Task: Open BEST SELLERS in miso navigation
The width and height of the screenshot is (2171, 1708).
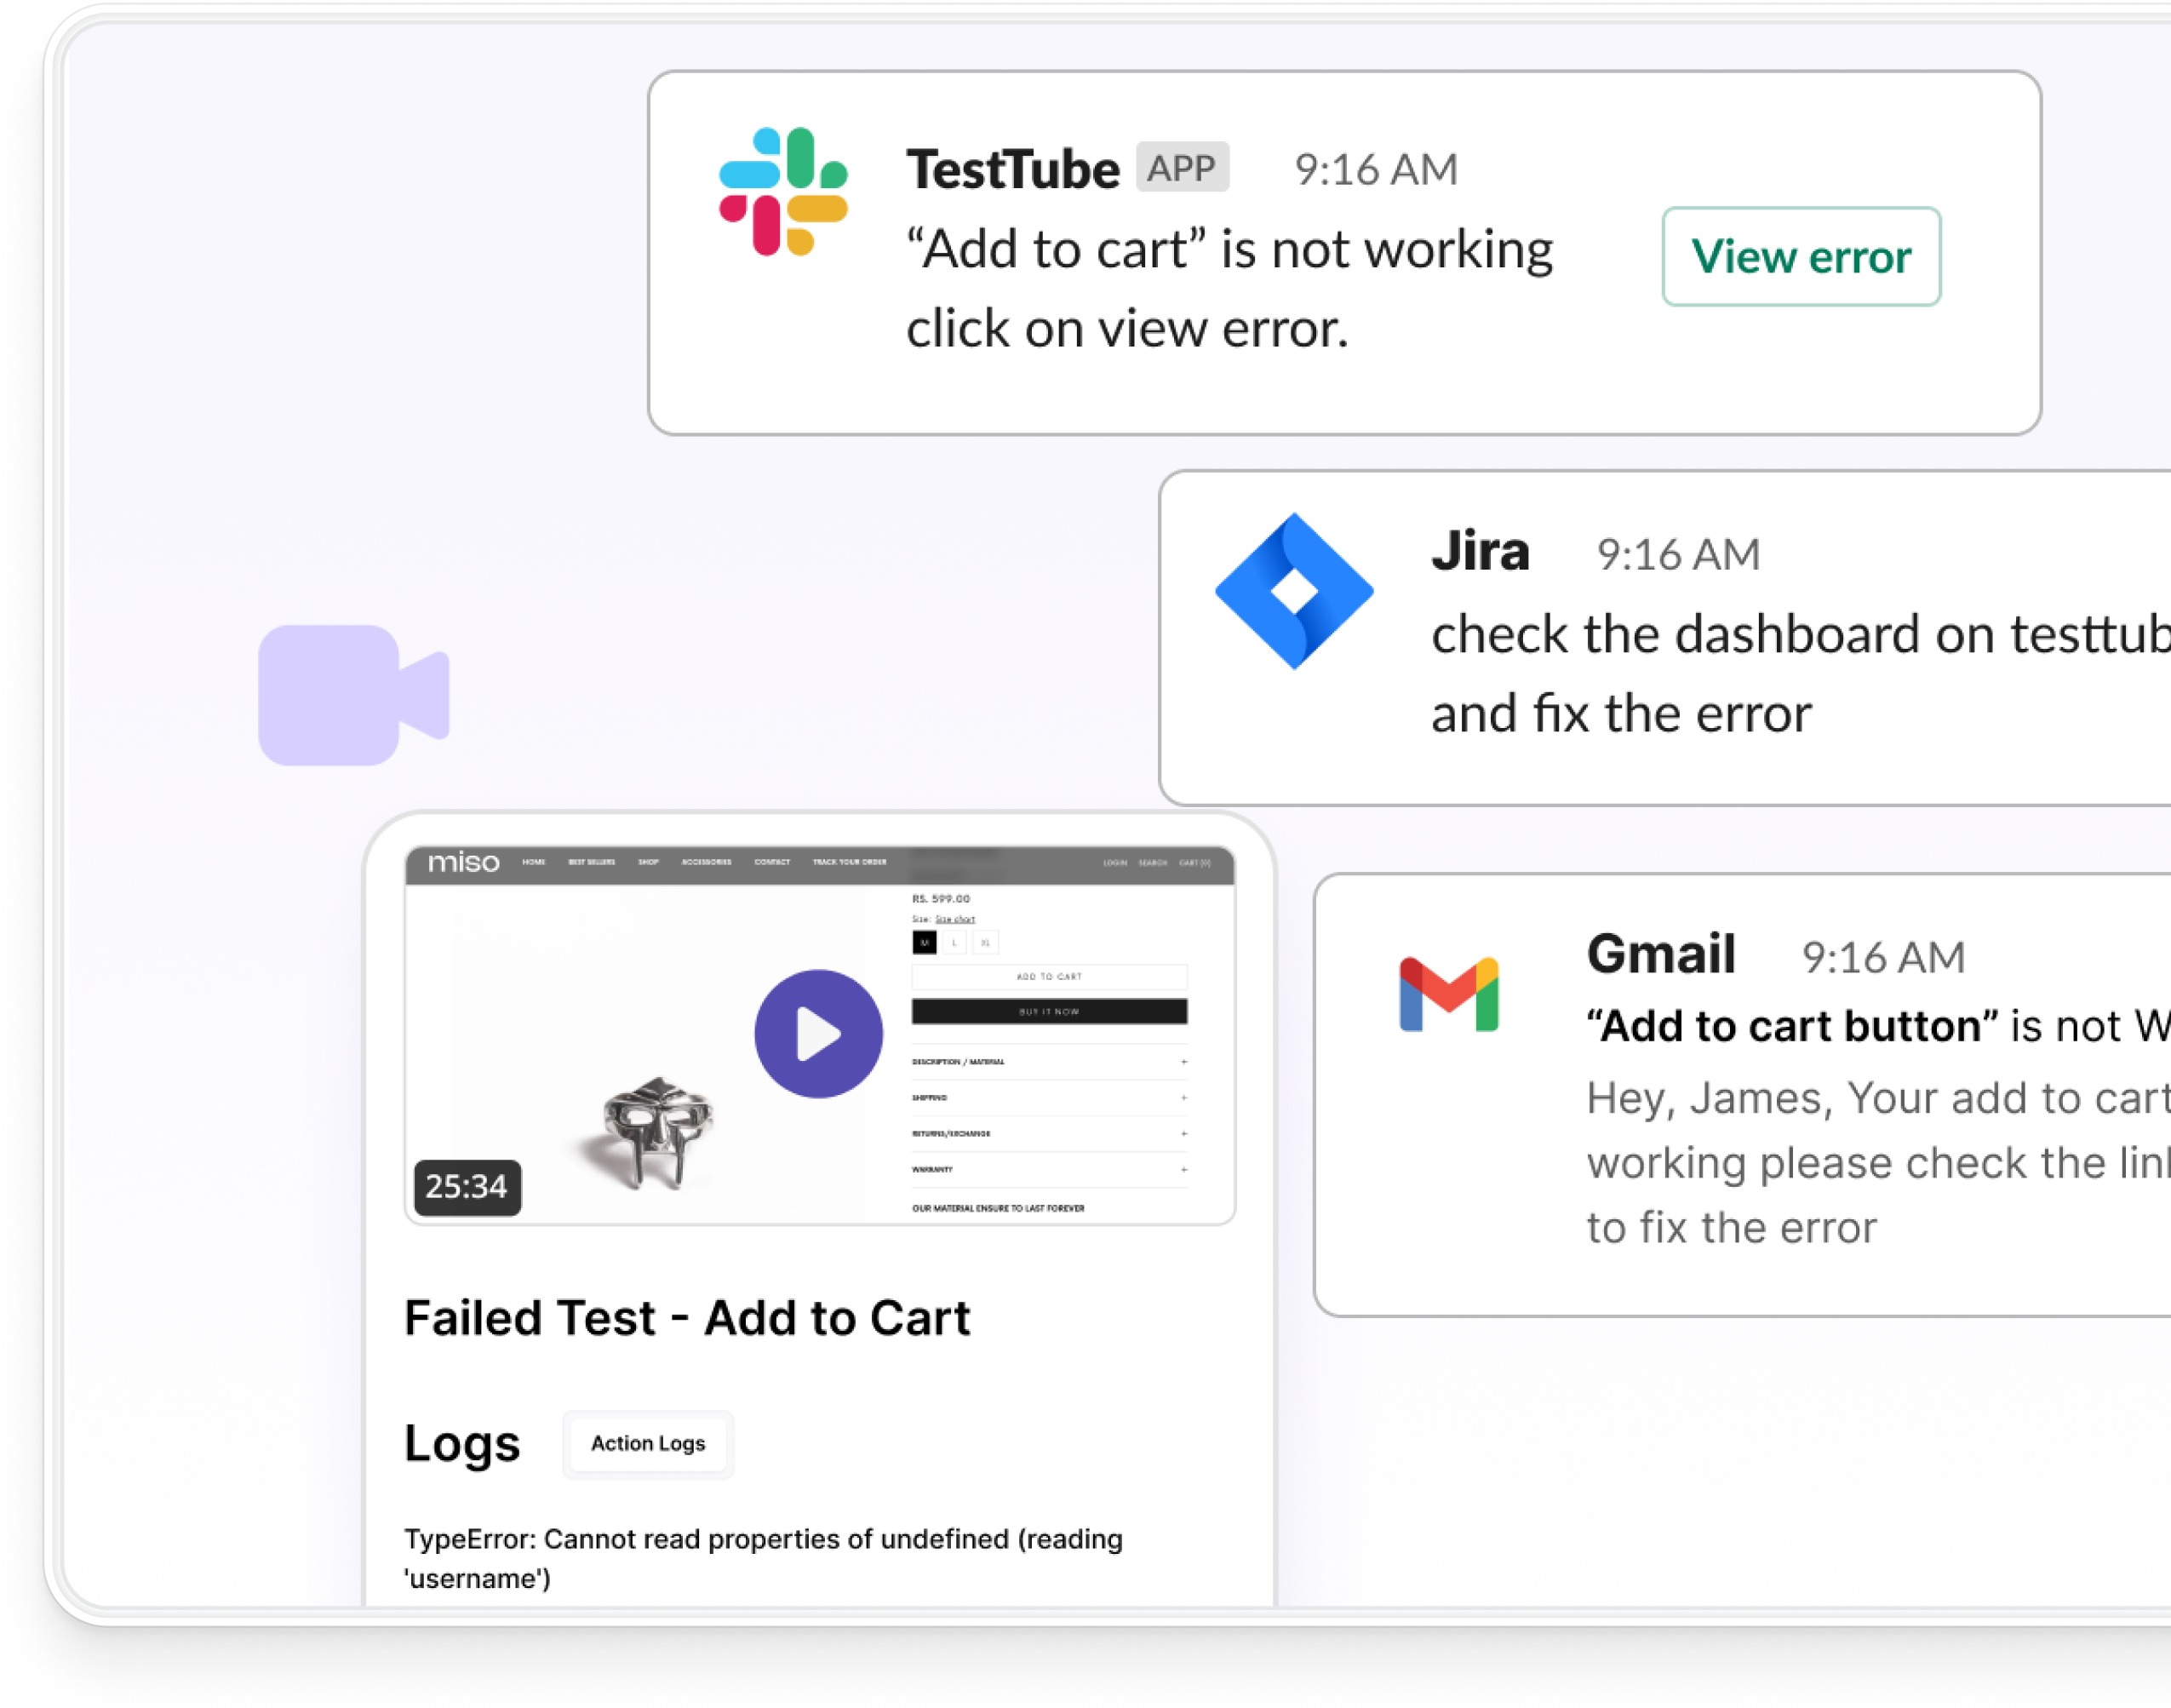Action: click(x=591, y=862)
